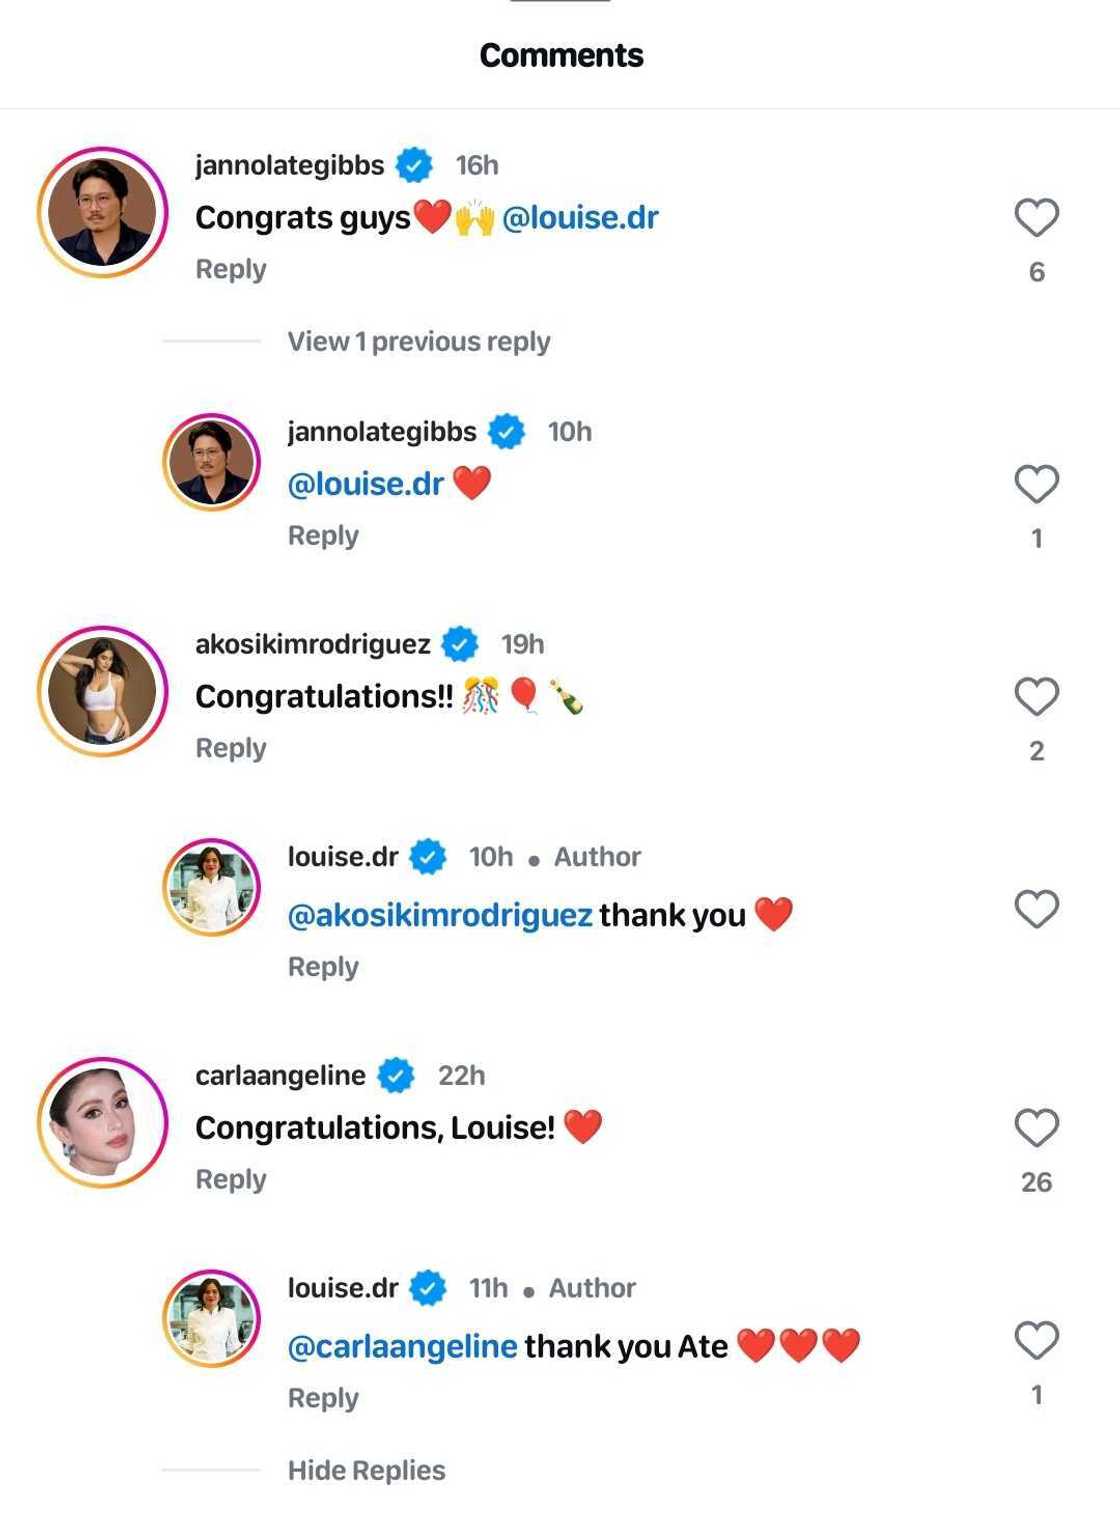Collapse thread with "Hide Replies"
Viewport: 1120px width, 1523px height.
coord(366,1470)
